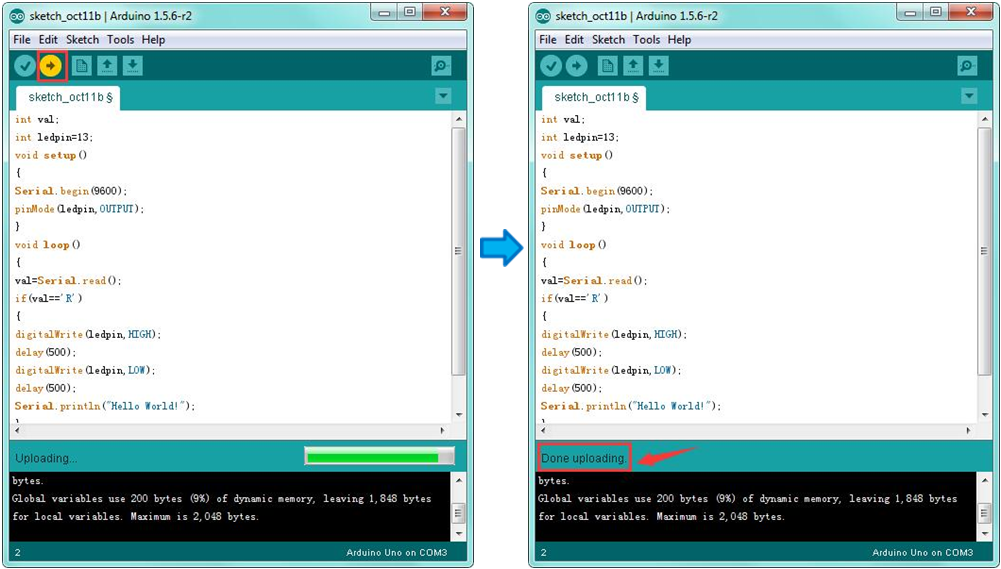Click 'Serial.begin(9600);' line in left window
The width and height of the screenshot is (1001, 569).
[x=71, y=191]
